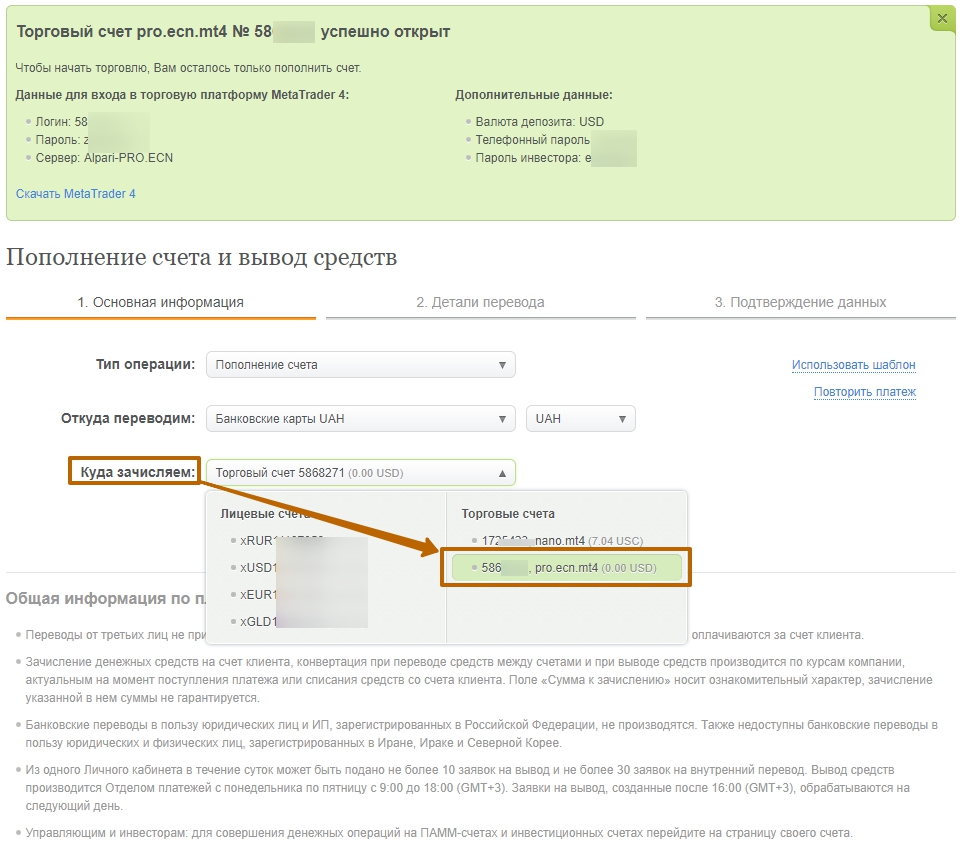Click the Скачать MetaTrader 4 link
This screenshot has width=962, height=865.
coord(76,194)
